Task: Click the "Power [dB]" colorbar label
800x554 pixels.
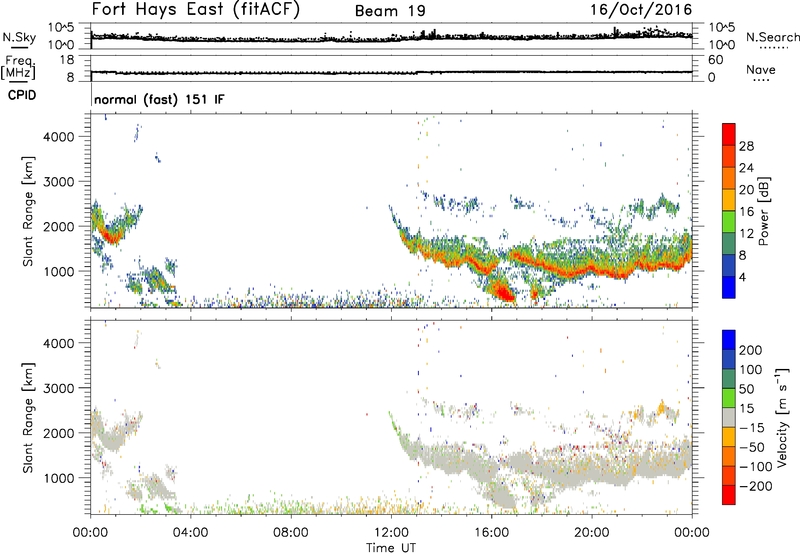Action: [763, 211]
